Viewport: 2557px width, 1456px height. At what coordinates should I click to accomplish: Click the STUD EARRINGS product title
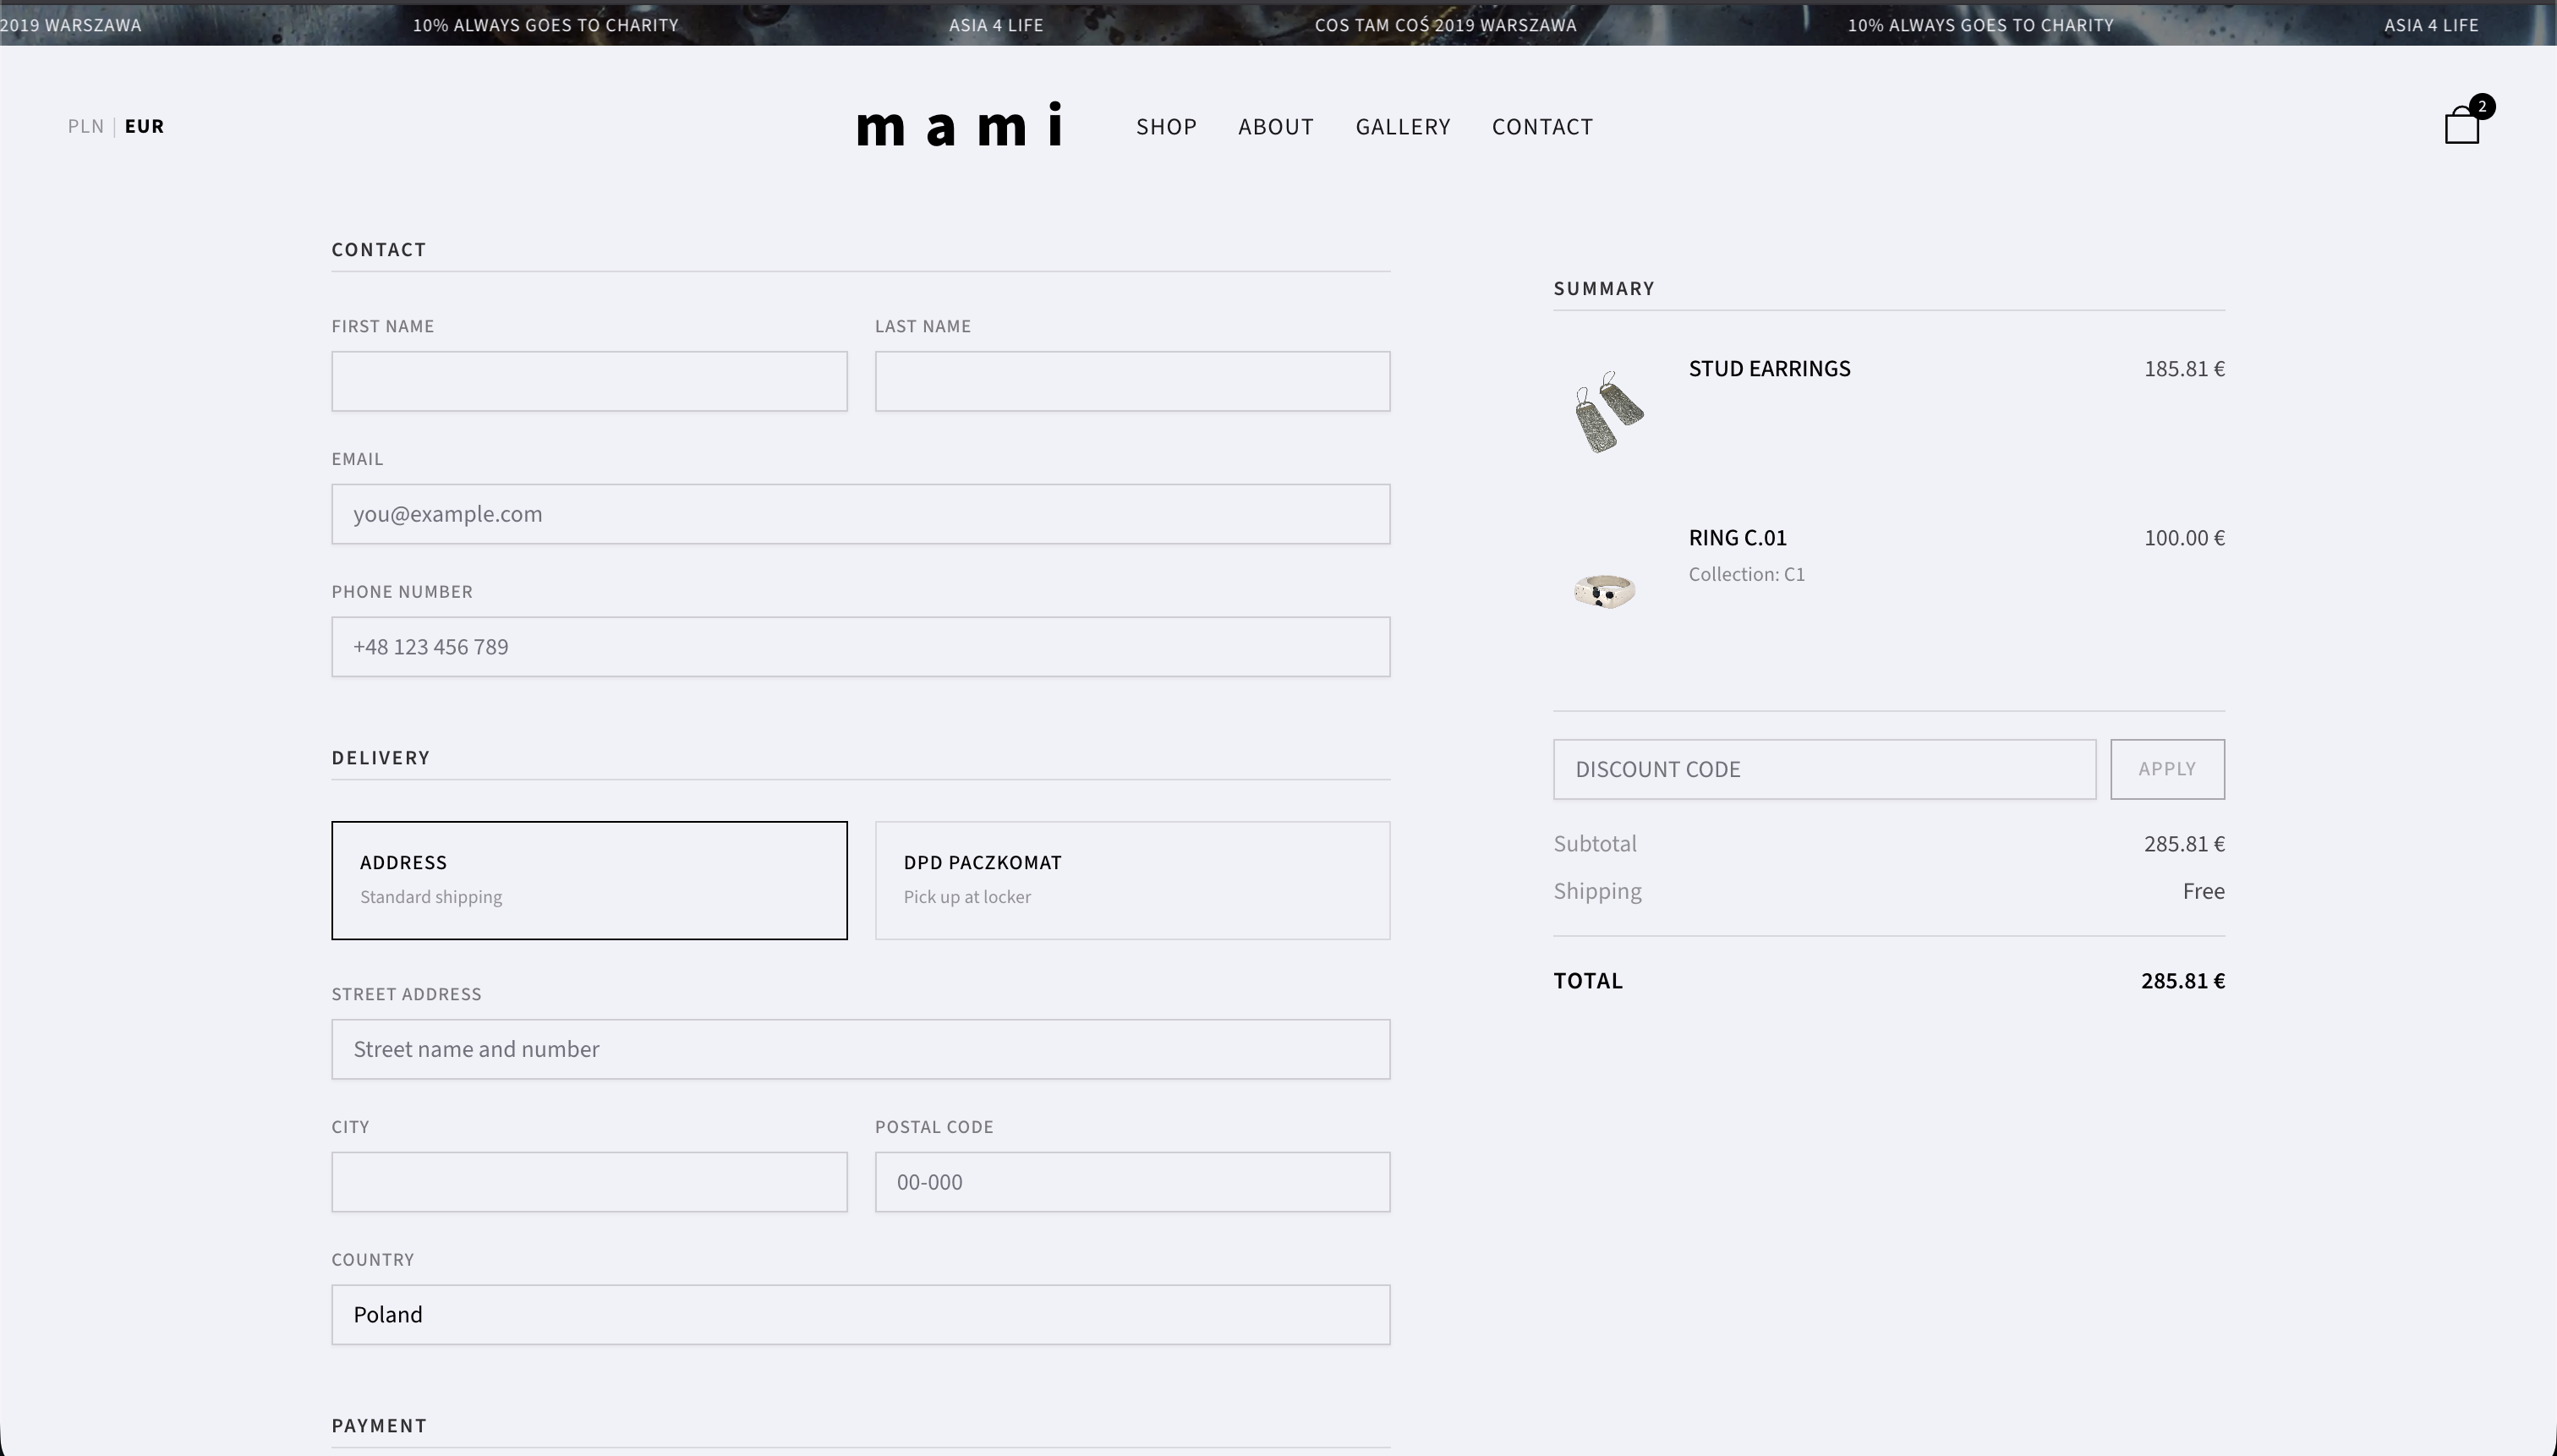[1769, 368]
